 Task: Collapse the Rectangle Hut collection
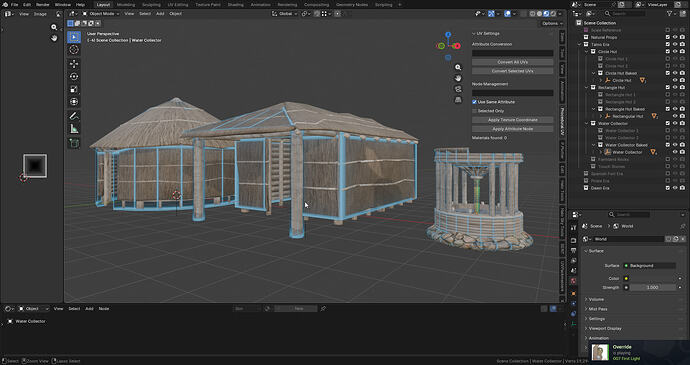click(587, 88)
